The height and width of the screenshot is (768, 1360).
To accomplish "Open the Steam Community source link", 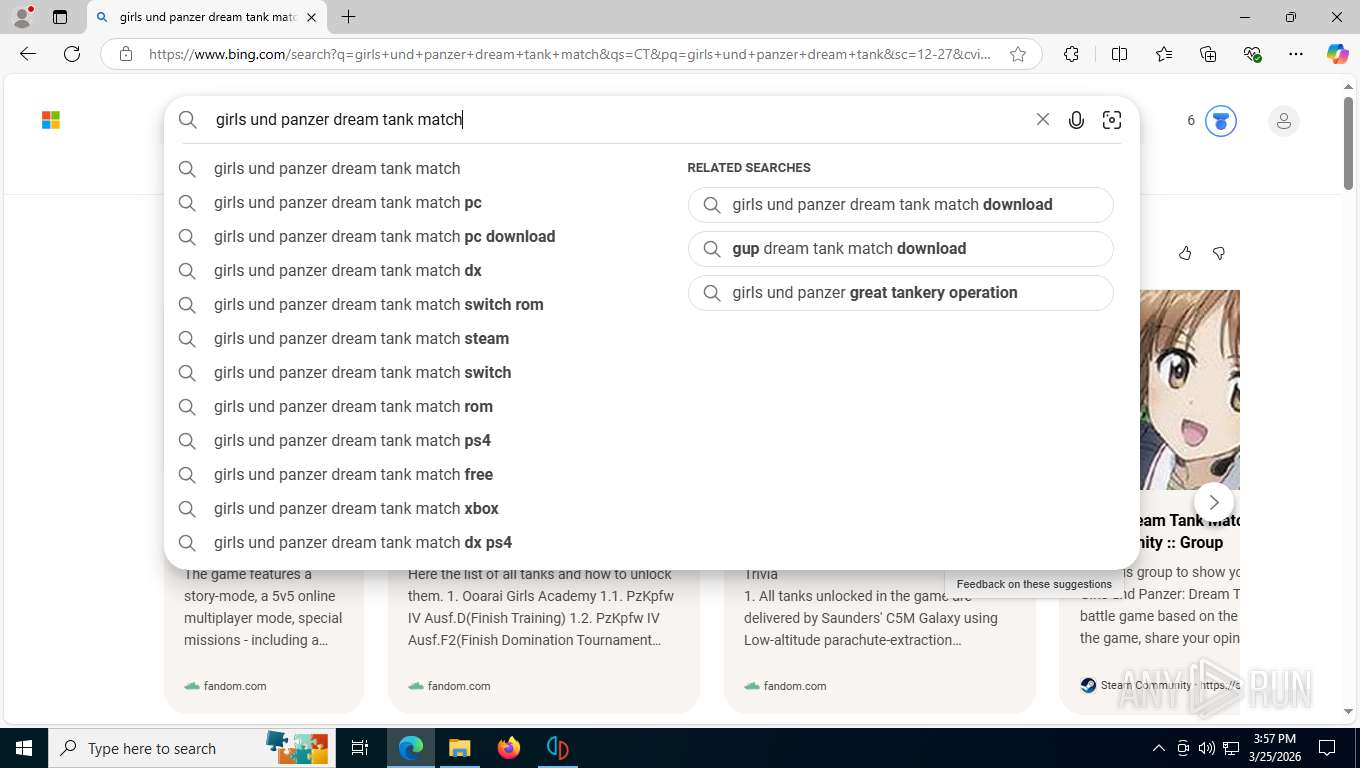I will tap(1160, 686).
